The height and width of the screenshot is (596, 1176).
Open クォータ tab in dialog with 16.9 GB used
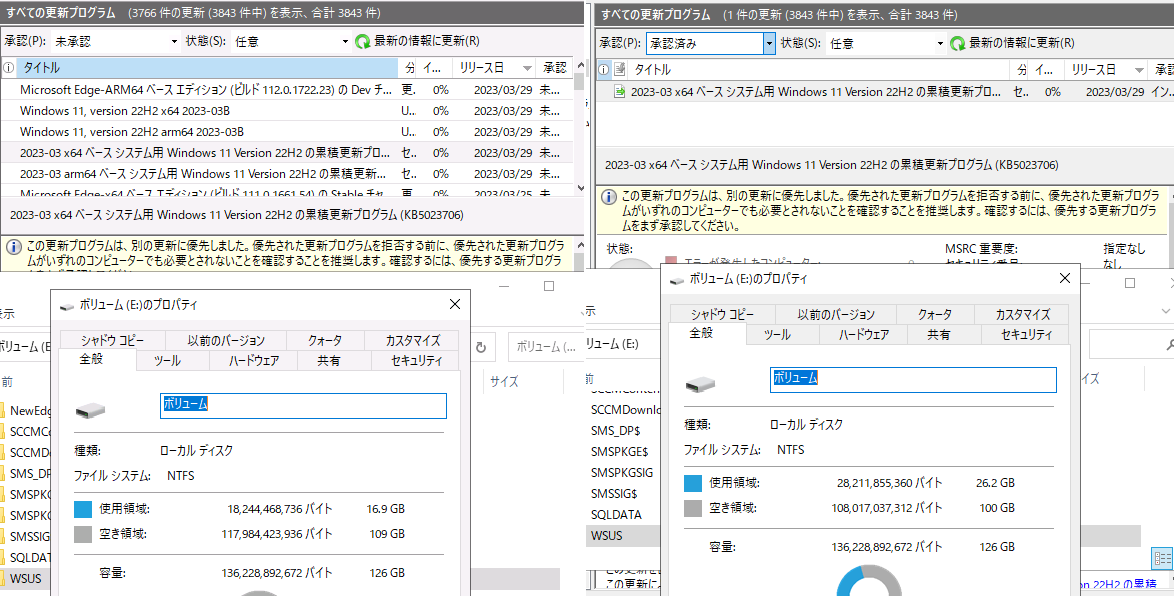[x=325, y=340]
